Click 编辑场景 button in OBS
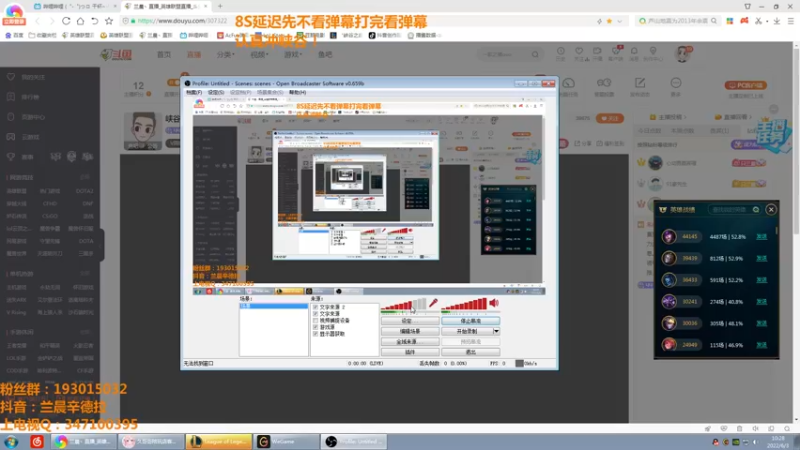Image resolution: width=800 pixels, height=450 pixels. pos(410,331)
